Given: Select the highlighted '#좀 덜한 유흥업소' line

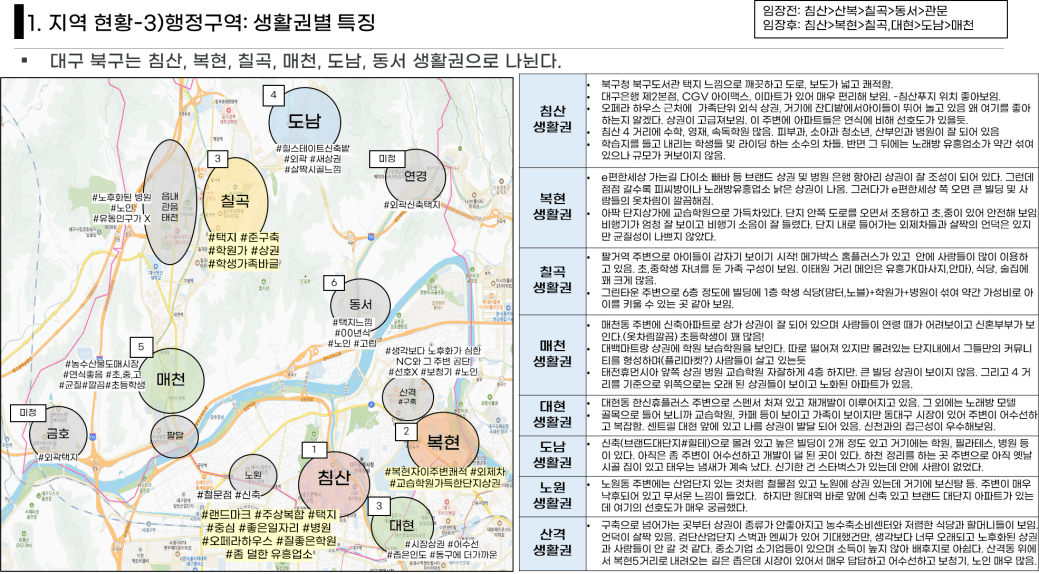Looking at the screenshot, I should [270, 554].
